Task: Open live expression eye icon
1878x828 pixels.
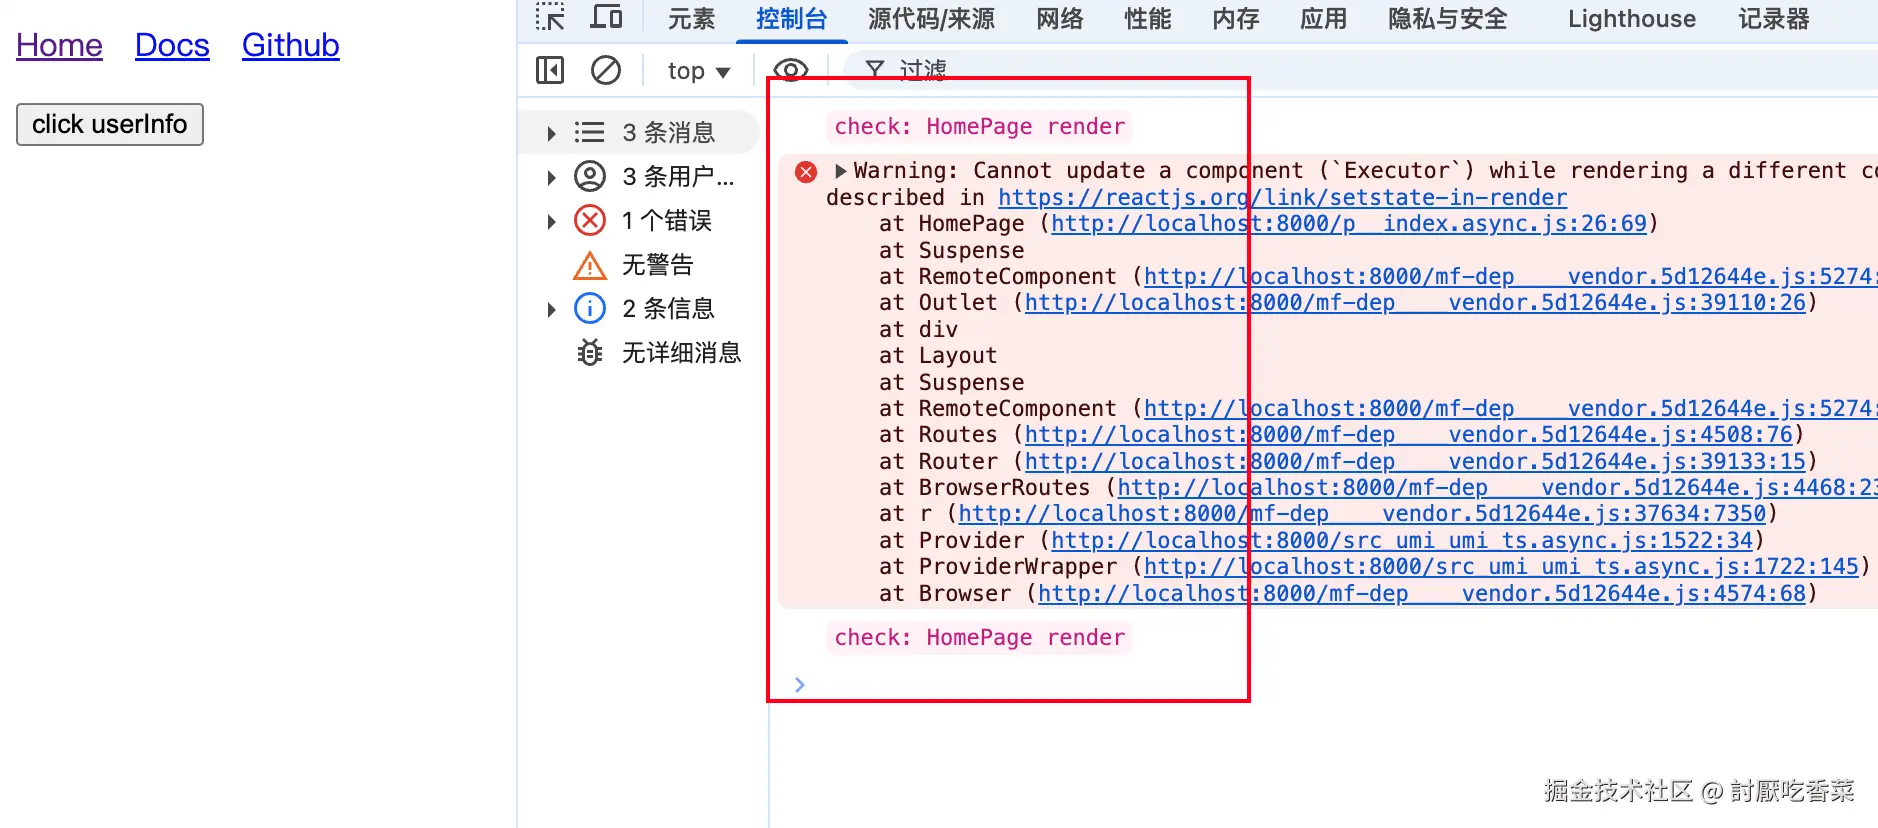Action: pos(791,70)
